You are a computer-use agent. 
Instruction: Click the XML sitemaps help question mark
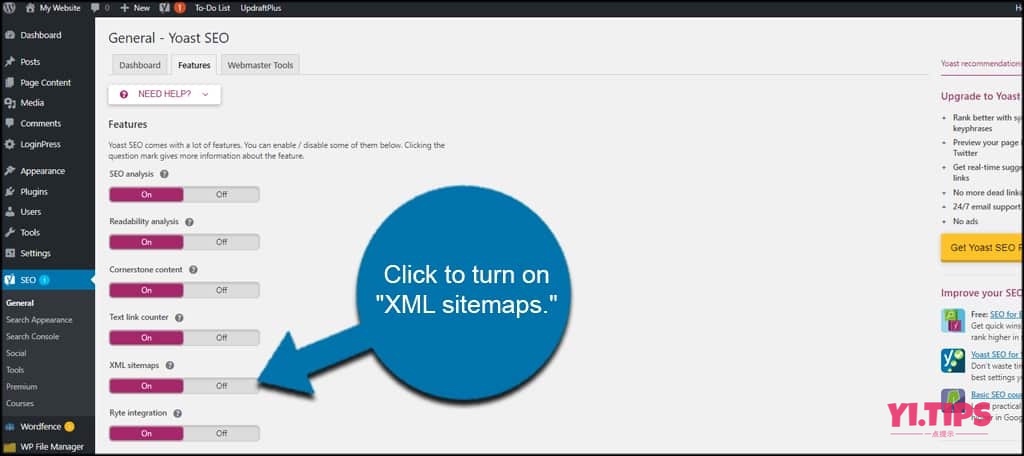(x=170, y=366)
